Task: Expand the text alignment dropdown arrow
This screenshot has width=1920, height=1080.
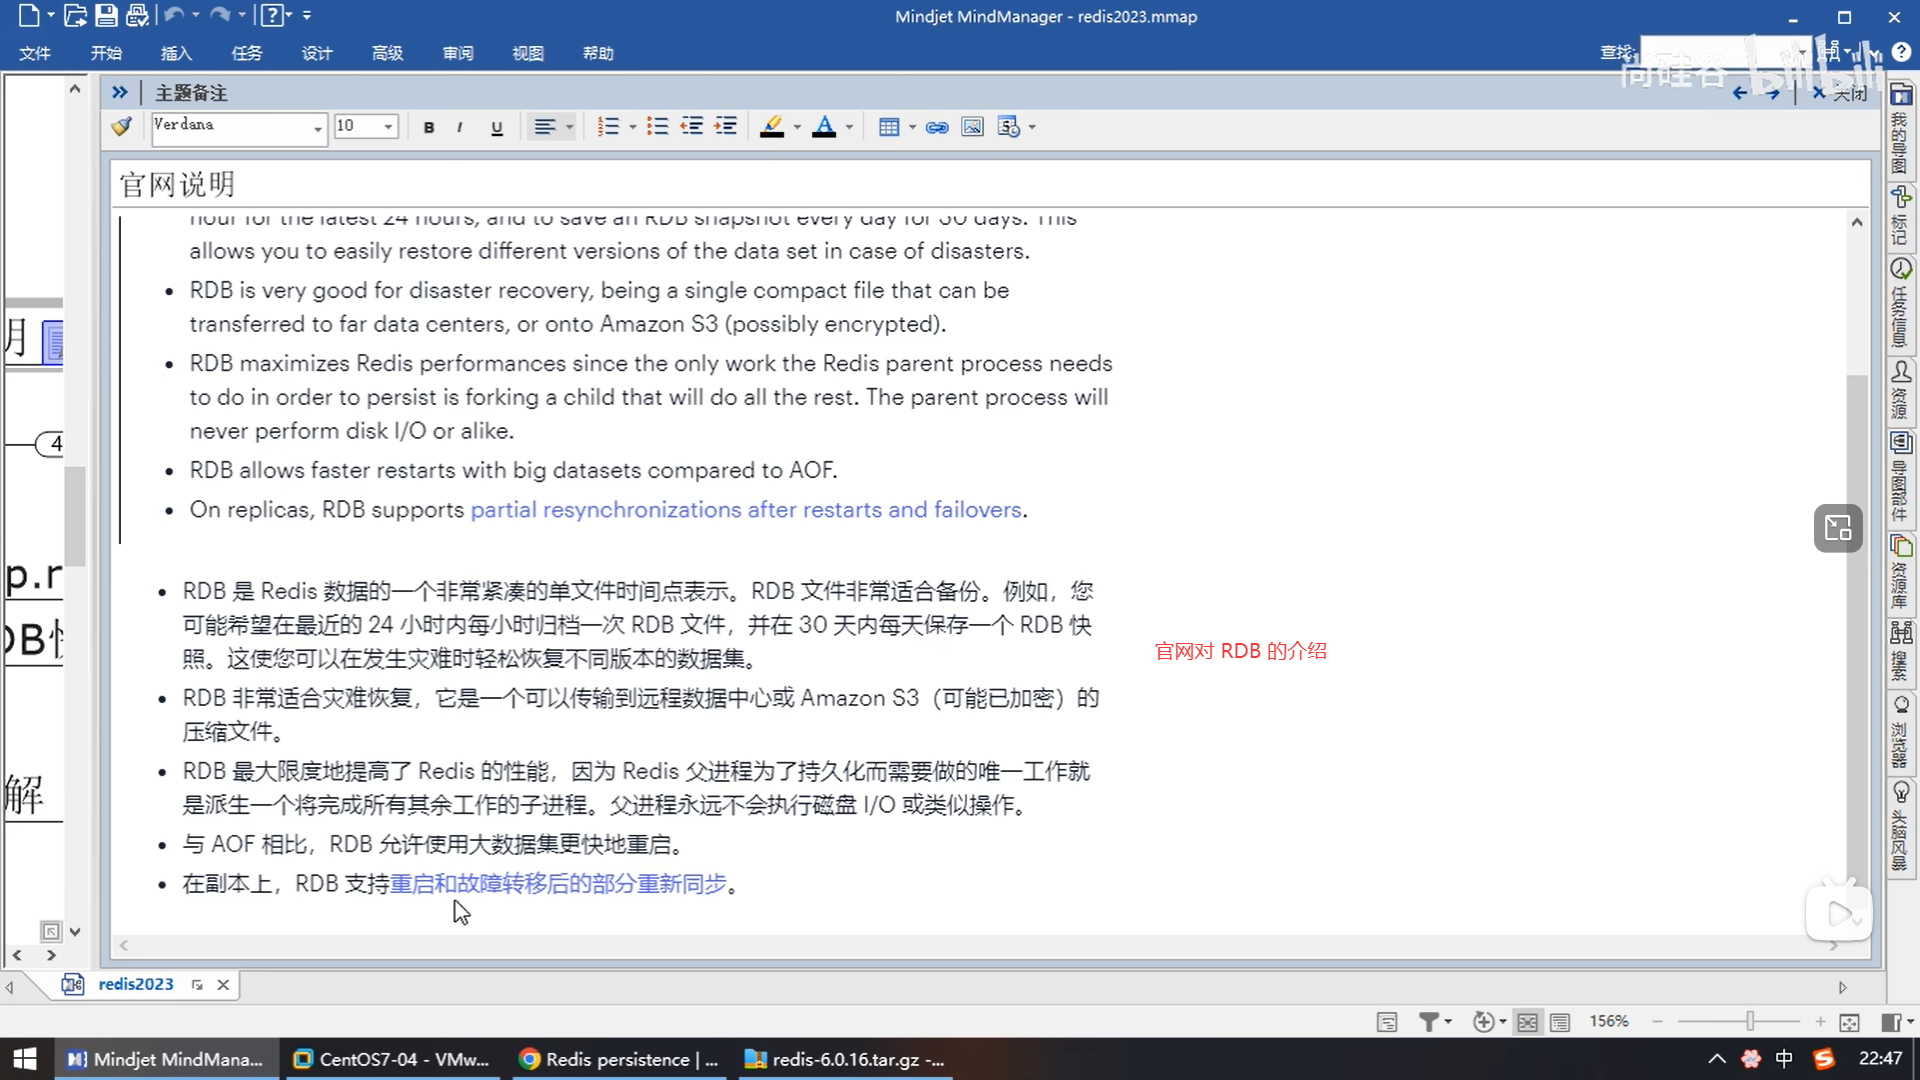Action: coord(570,127)
